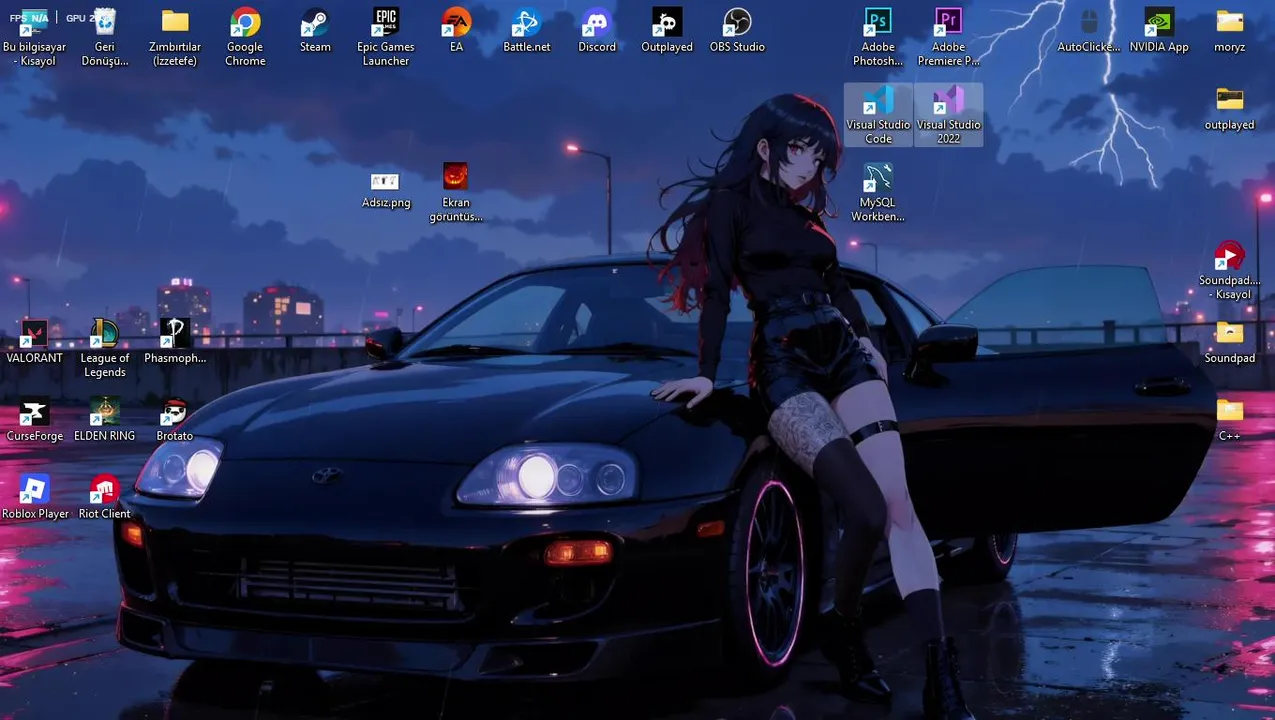
Task: Launch the Steam shortcut
Action: pos(315,30)
